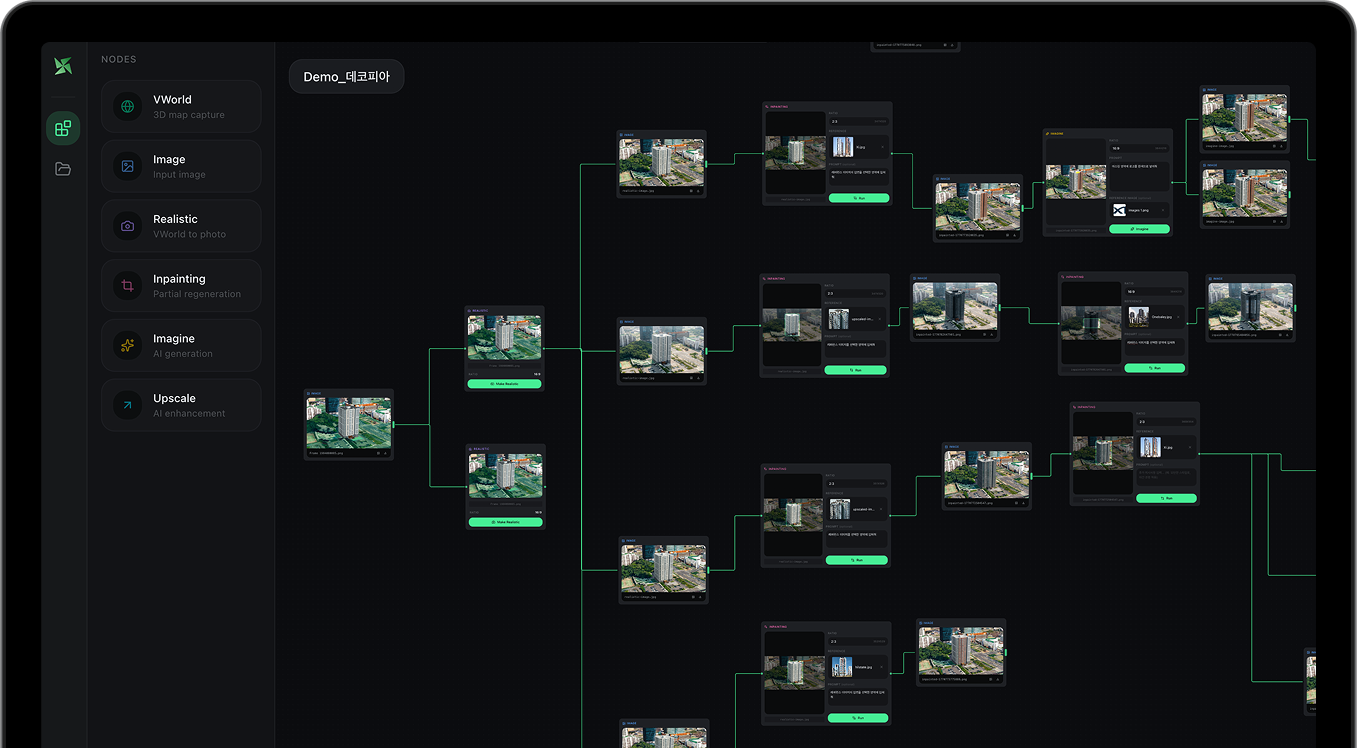Open ratio dropdown in top Inpainting node
Image resolution: width=1357 pixels, height=748 pixels.
pos(858,122)
